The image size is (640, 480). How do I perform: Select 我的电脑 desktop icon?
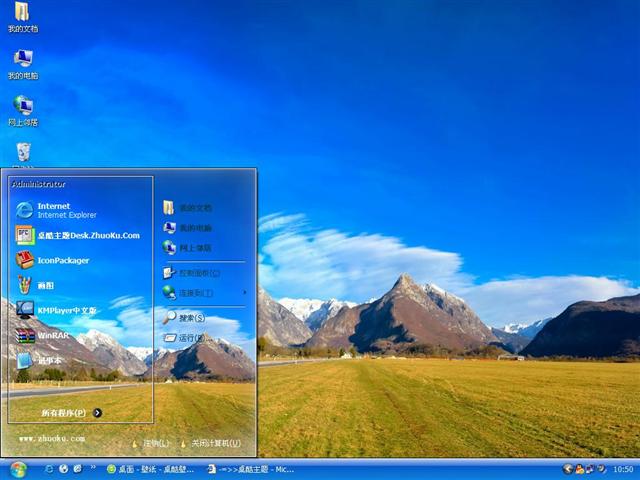click(23, 64)
